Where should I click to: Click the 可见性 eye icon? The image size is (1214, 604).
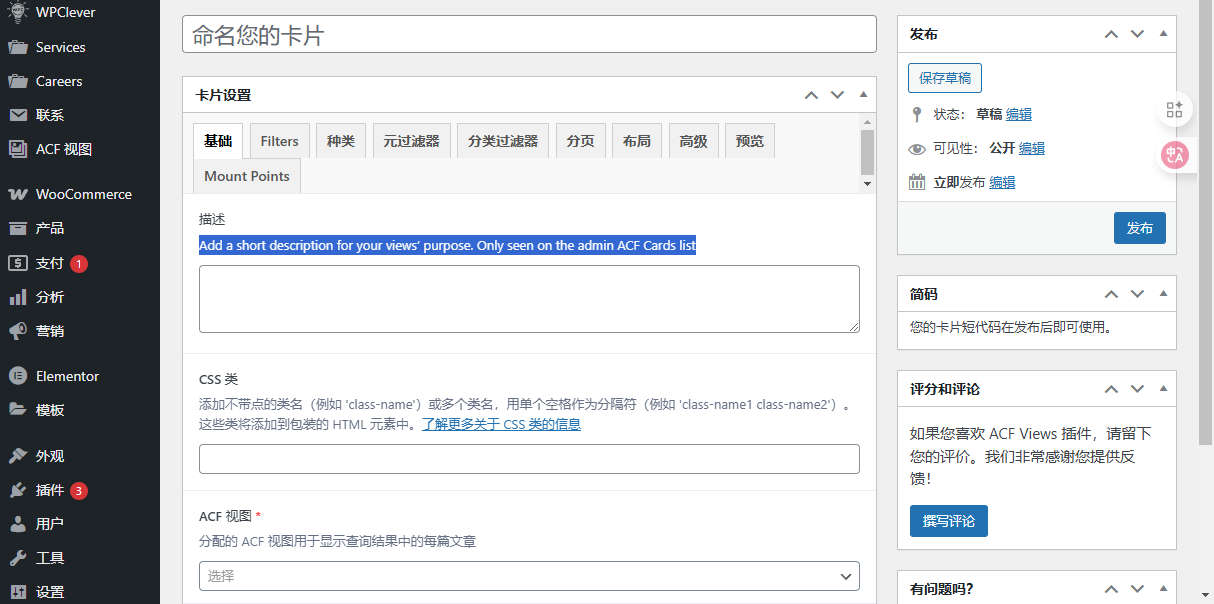pos(917,149)
